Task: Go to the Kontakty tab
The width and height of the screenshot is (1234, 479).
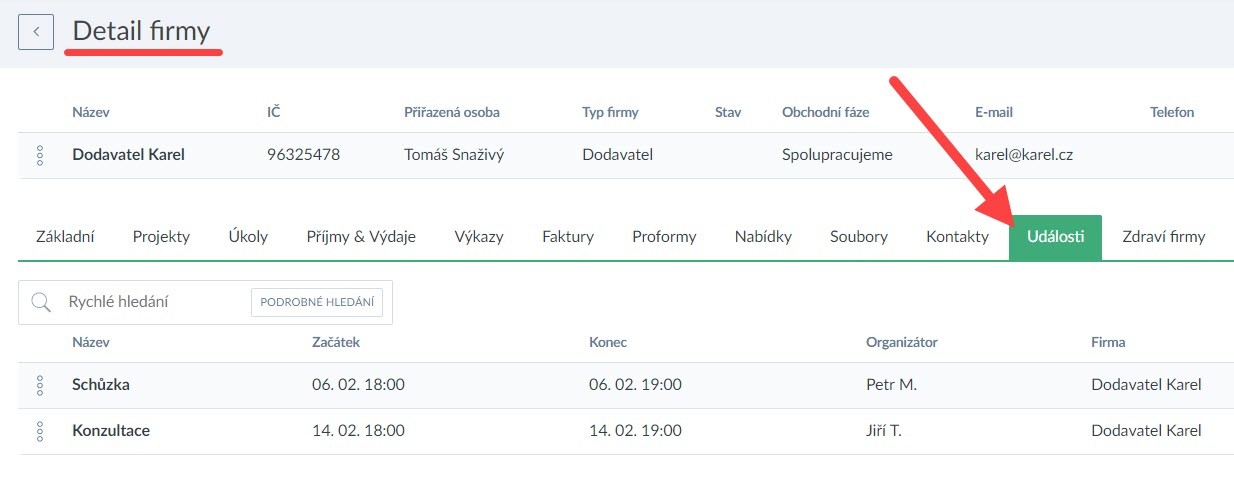Action: pos(957,237)
